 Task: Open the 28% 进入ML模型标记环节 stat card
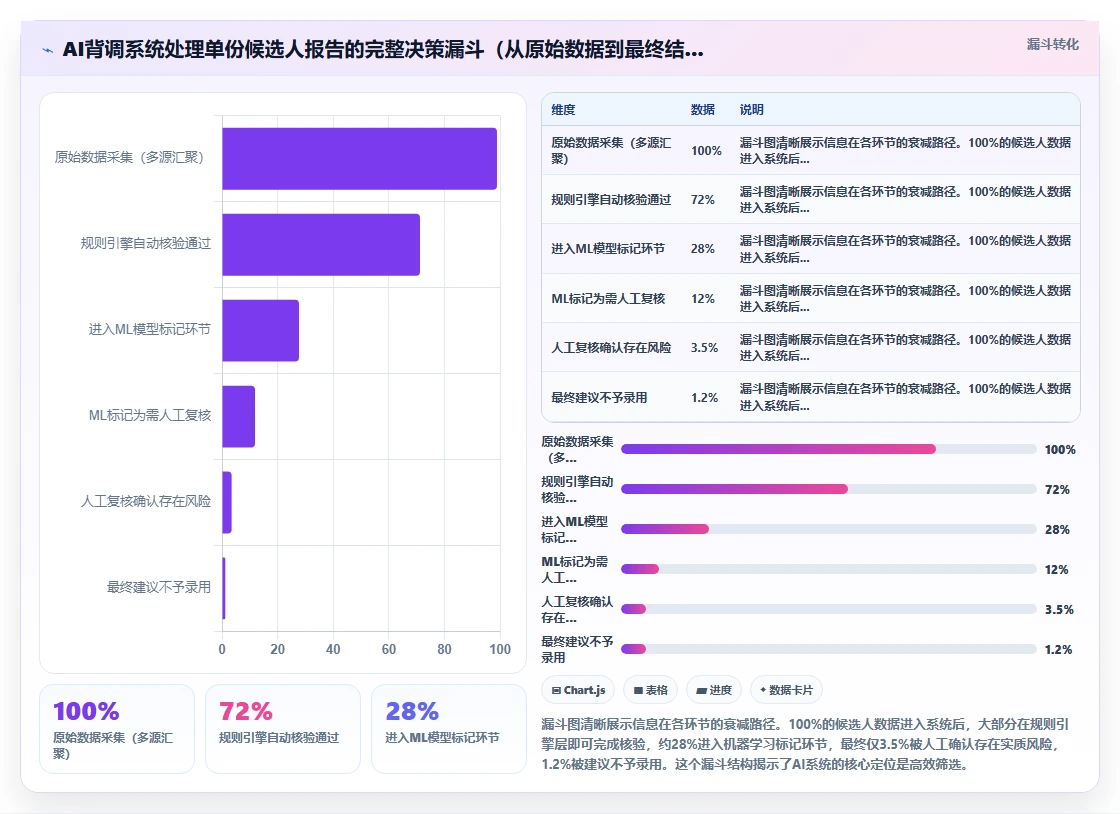pos(449,729)
